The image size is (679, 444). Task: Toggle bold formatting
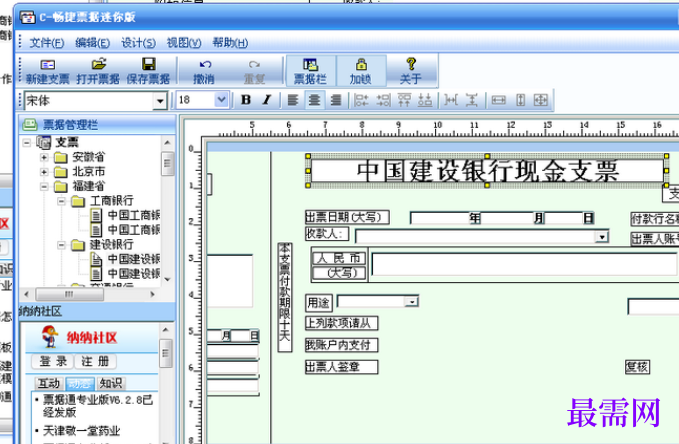point(246,100)
